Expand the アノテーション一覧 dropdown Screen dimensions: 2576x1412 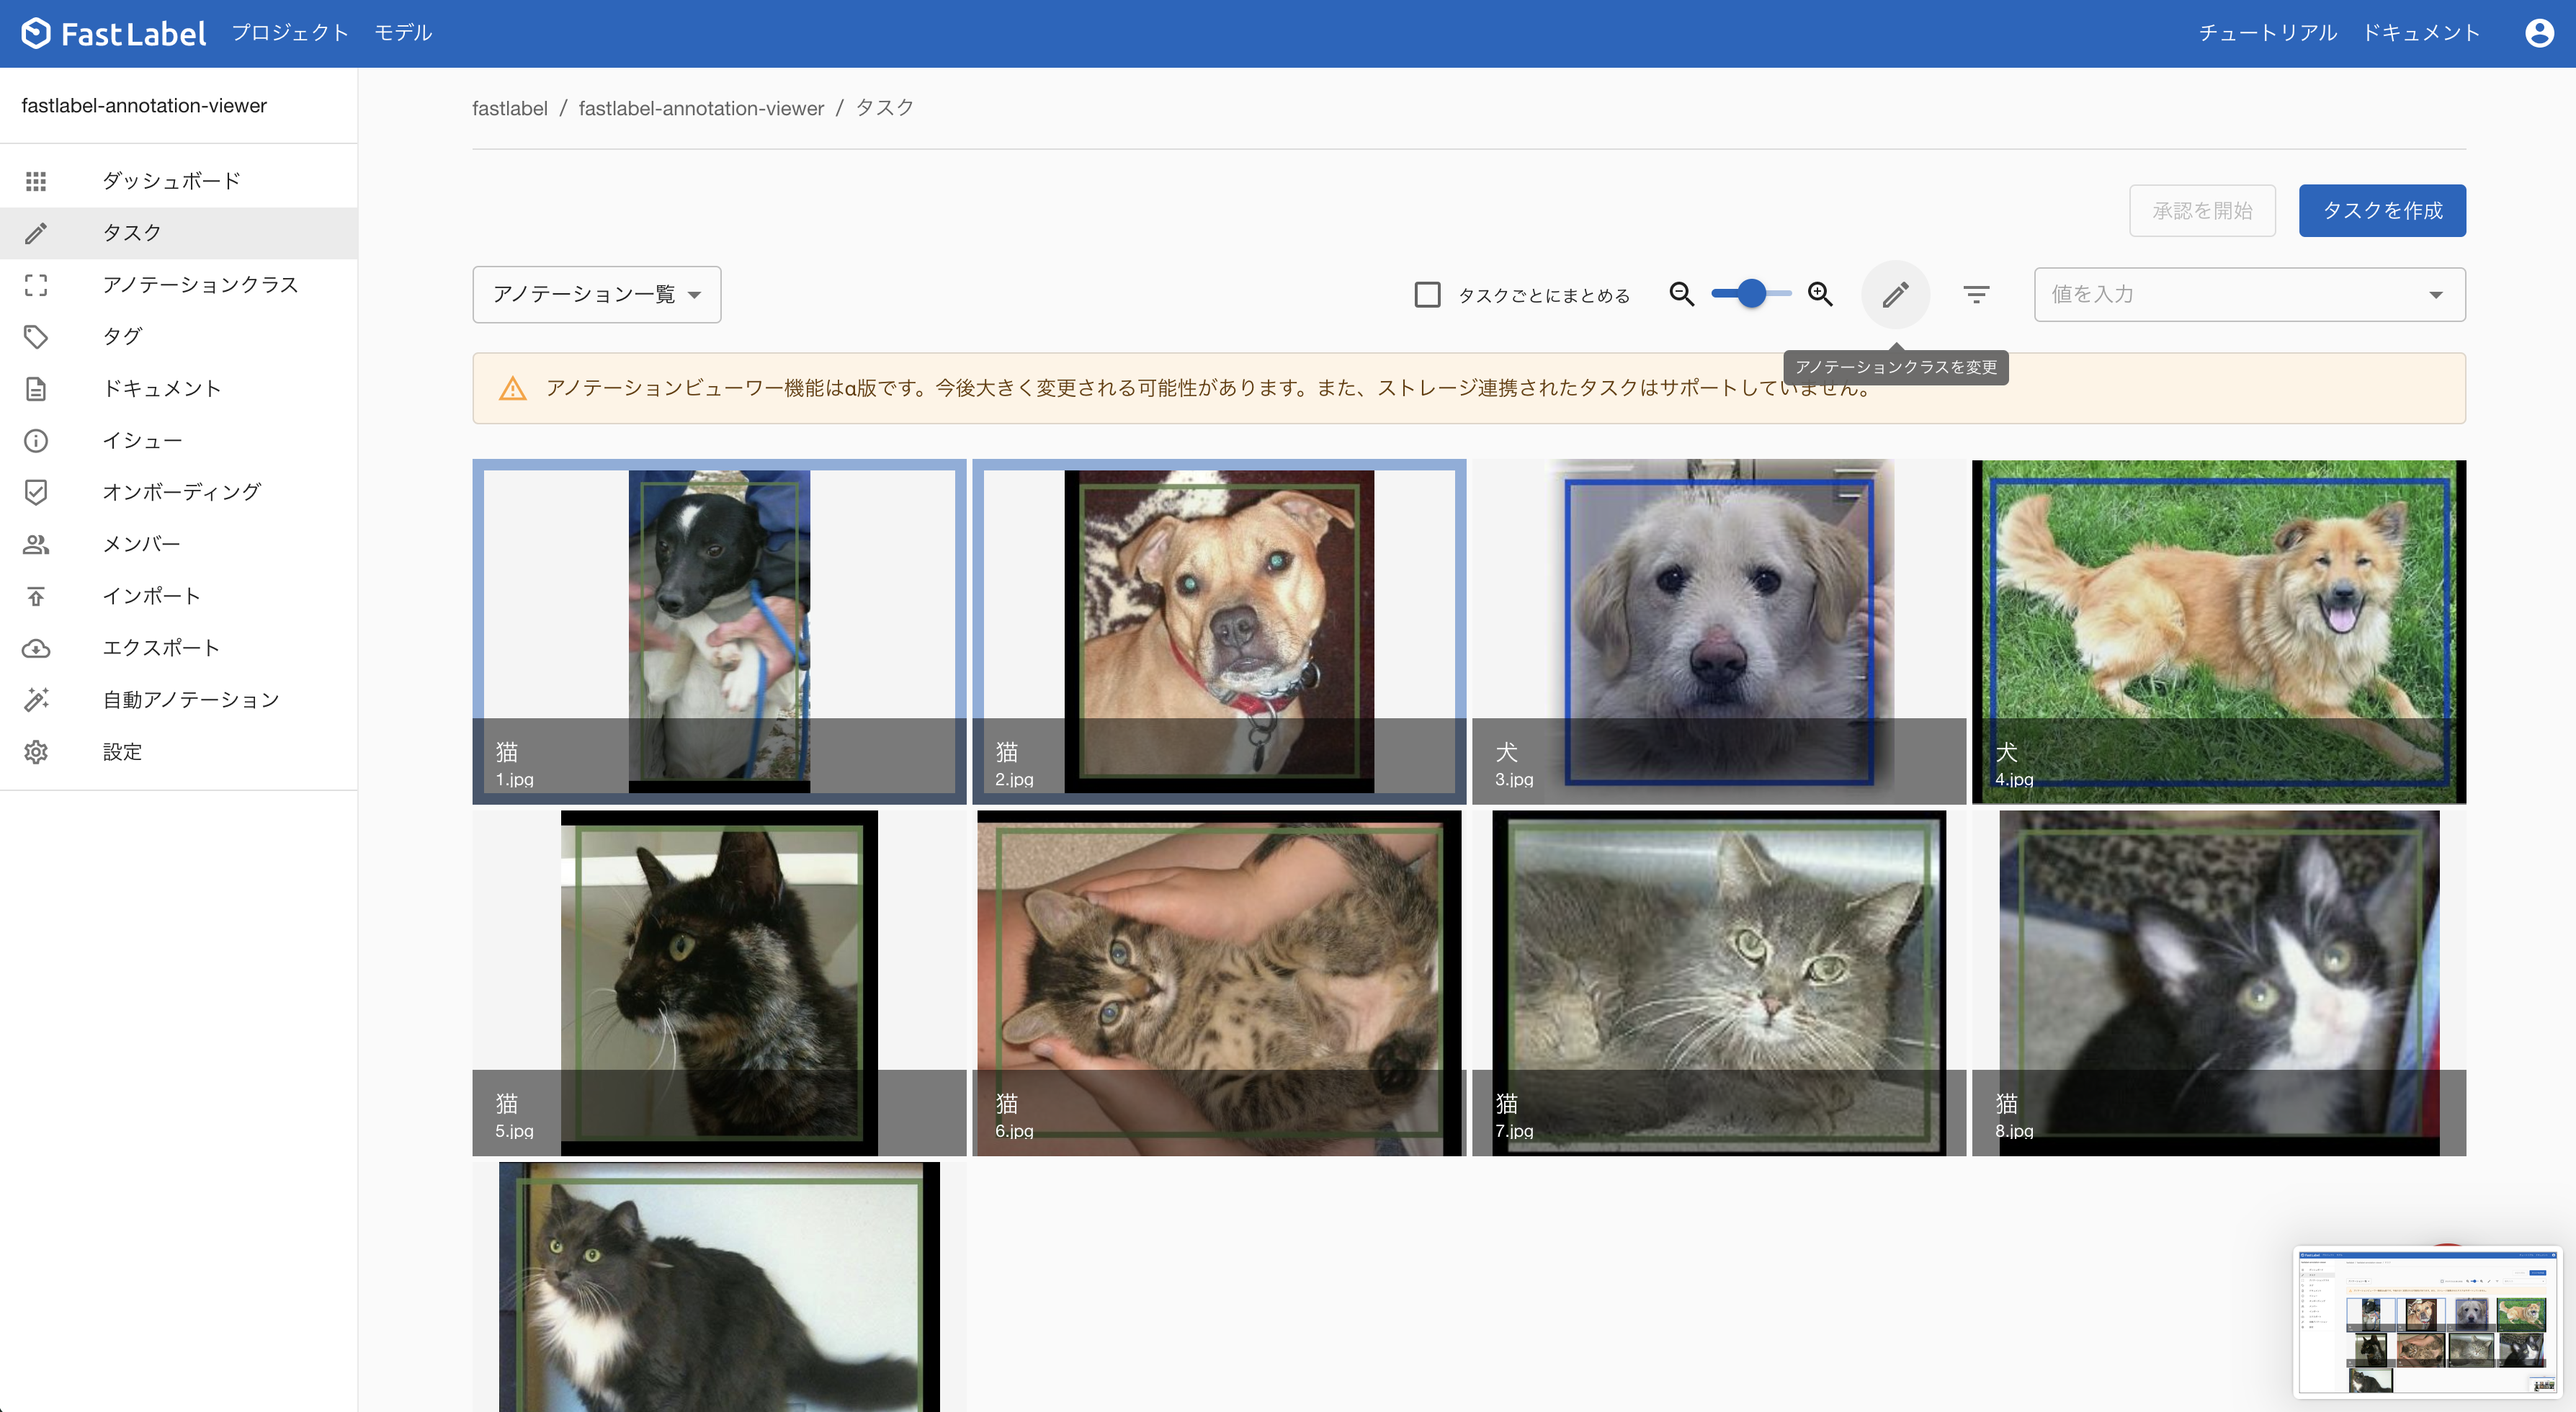(x=596, y=294)
